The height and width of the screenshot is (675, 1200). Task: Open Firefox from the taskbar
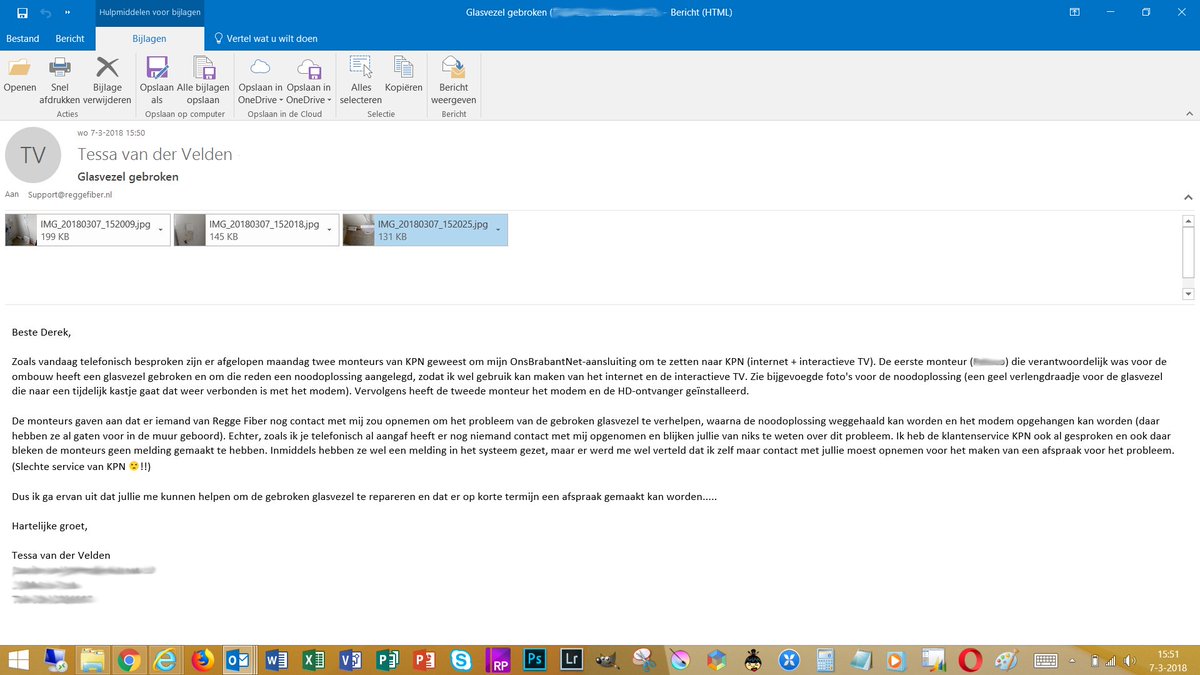click(202, 659)
